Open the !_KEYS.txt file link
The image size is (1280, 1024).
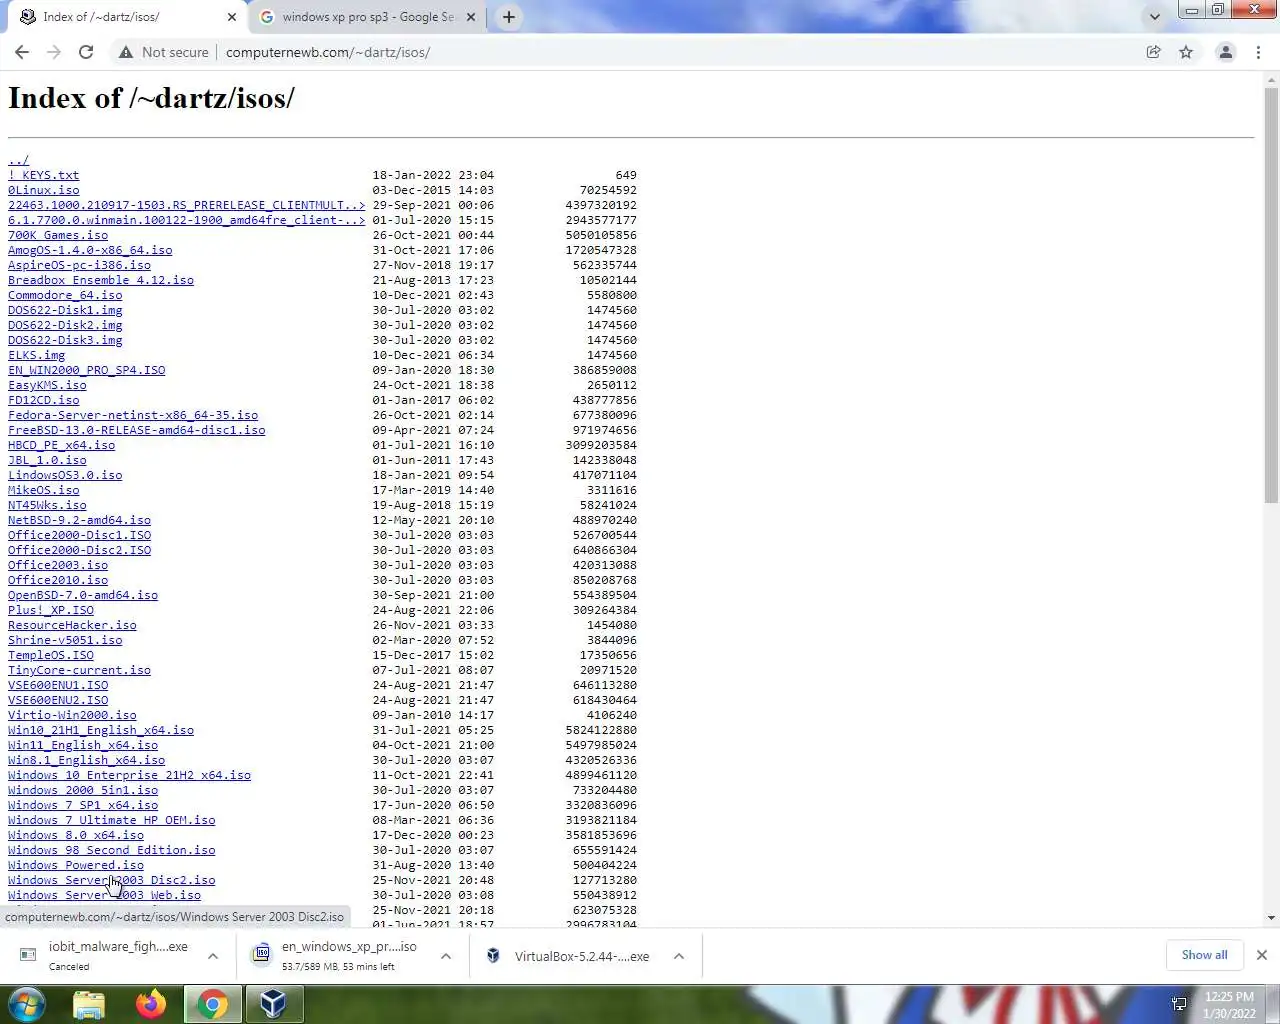point(43,175)
